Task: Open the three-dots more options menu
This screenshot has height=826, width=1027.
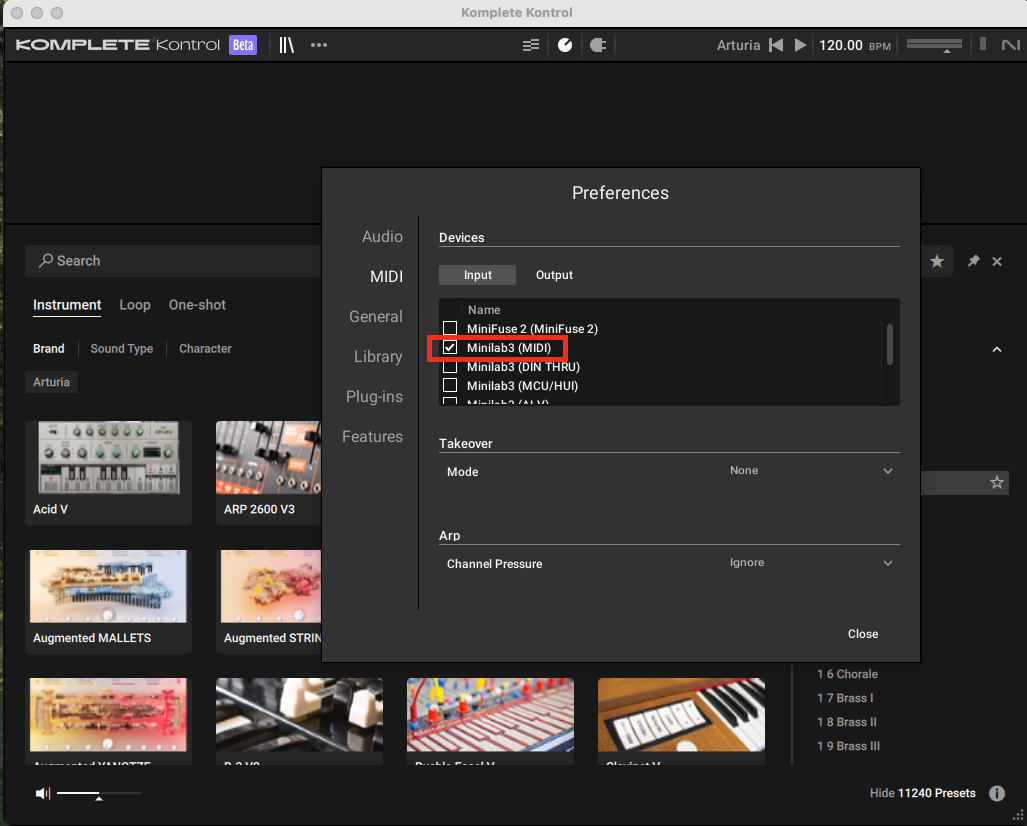Action: 319,45
